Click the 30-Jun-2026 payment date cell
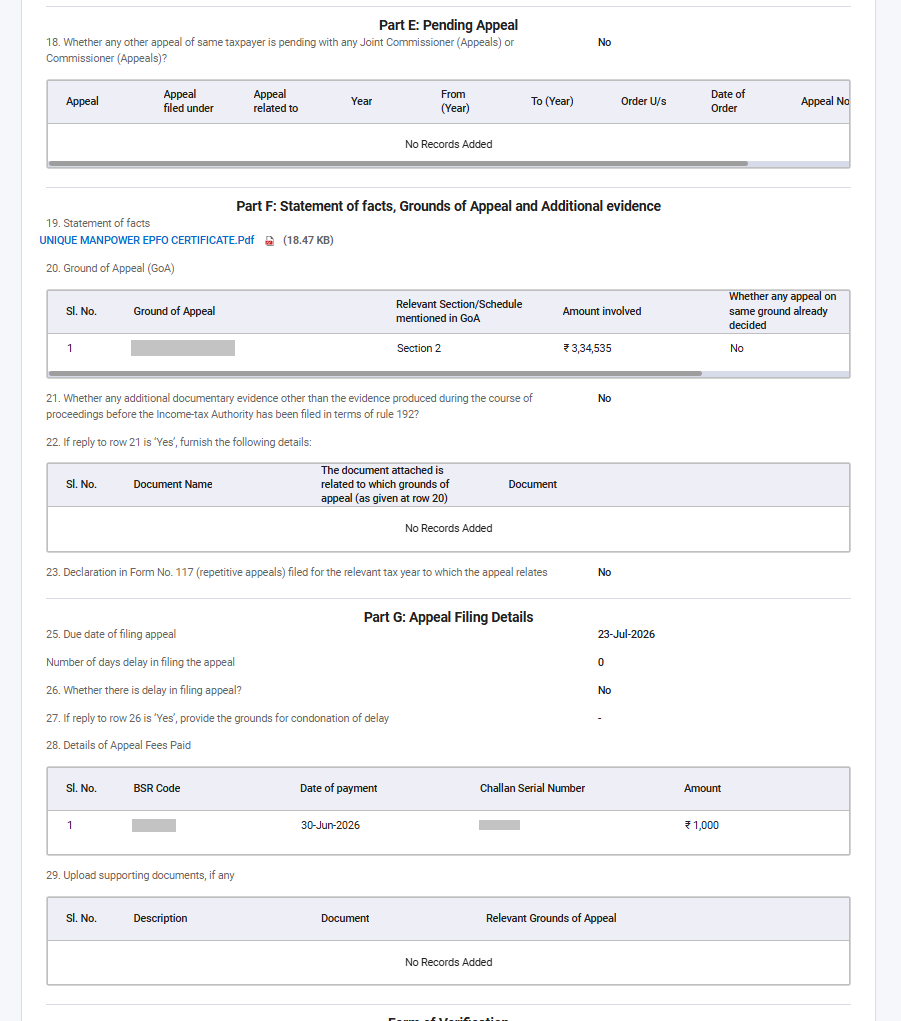901x1021 pixels. 330,825
